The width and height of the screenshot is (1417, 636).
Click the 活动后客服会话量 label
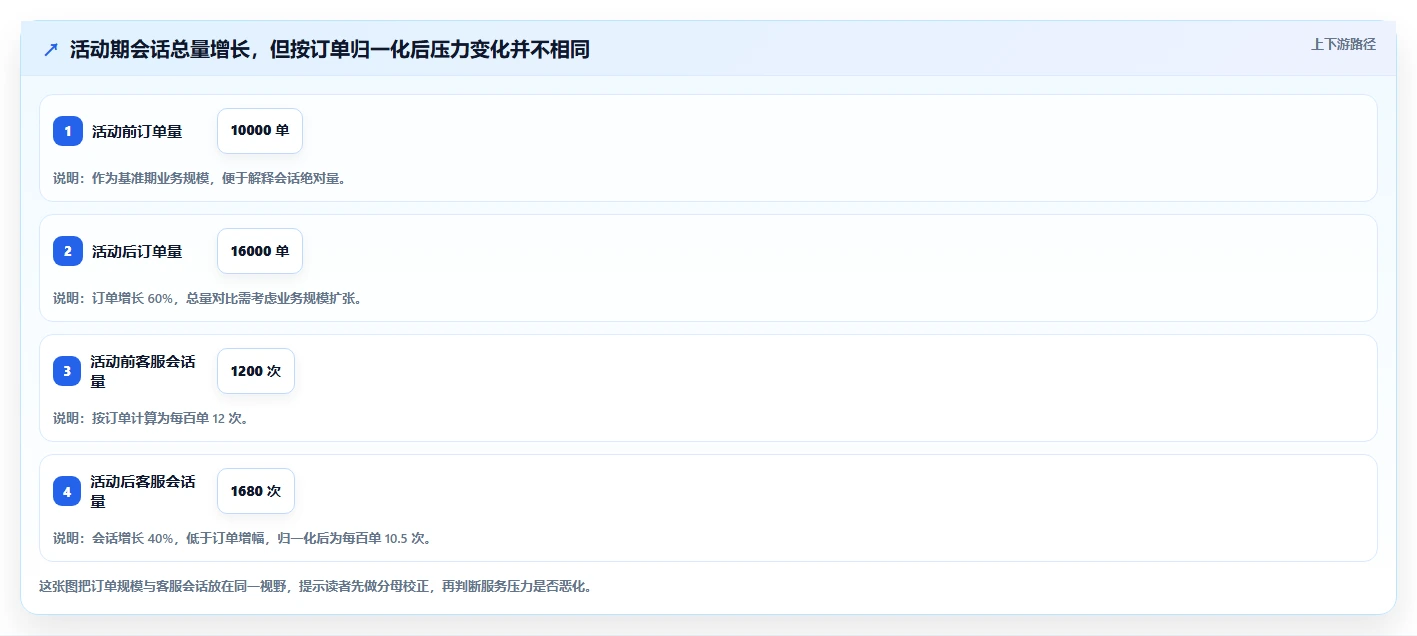pyautogui.click(x=143, y=491)
